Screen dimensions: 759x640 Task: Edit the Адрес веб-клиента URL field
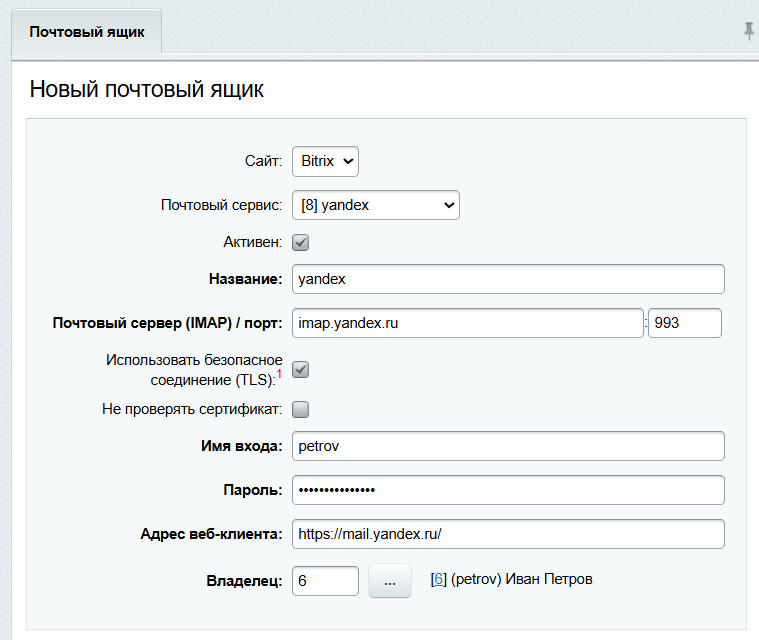pyautogui.click(x=508, y=534)
